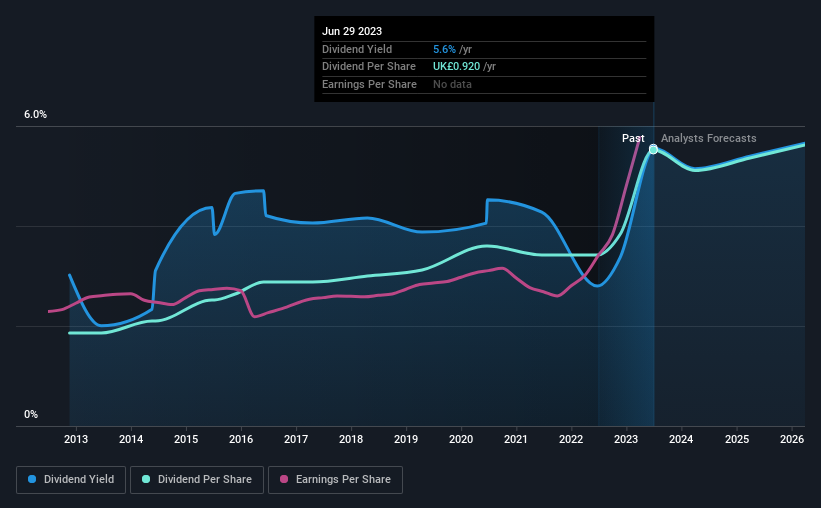Click the tooltip date 'Jun 29 2023'

coord(352,31)
